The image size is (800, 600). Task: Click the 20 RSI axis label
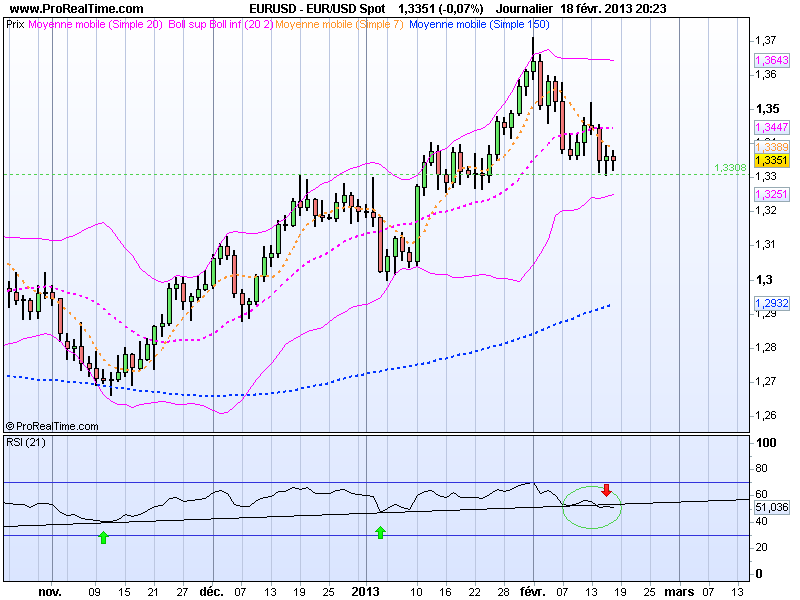point(761,547)
